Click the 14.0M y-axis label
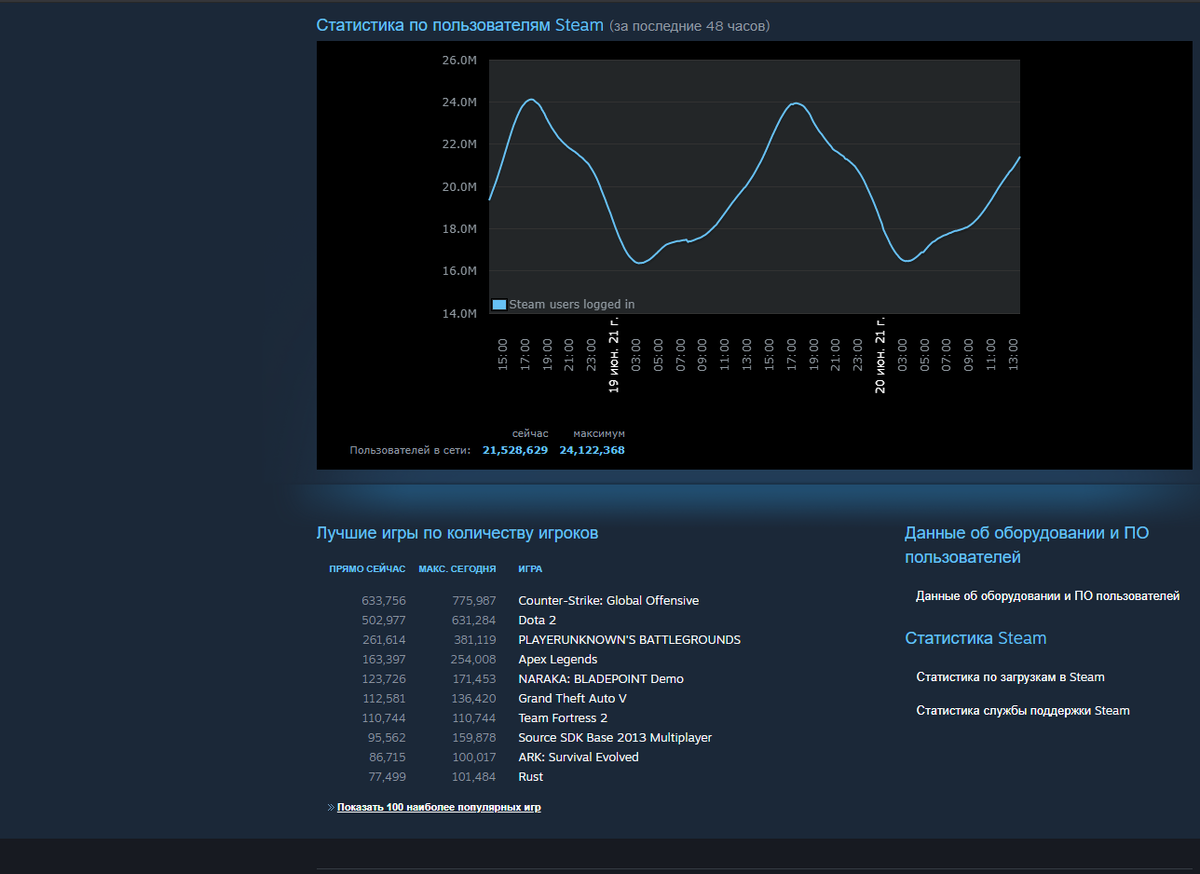Viewport: 1200px width, 874px height. click(x=459, y=313)
